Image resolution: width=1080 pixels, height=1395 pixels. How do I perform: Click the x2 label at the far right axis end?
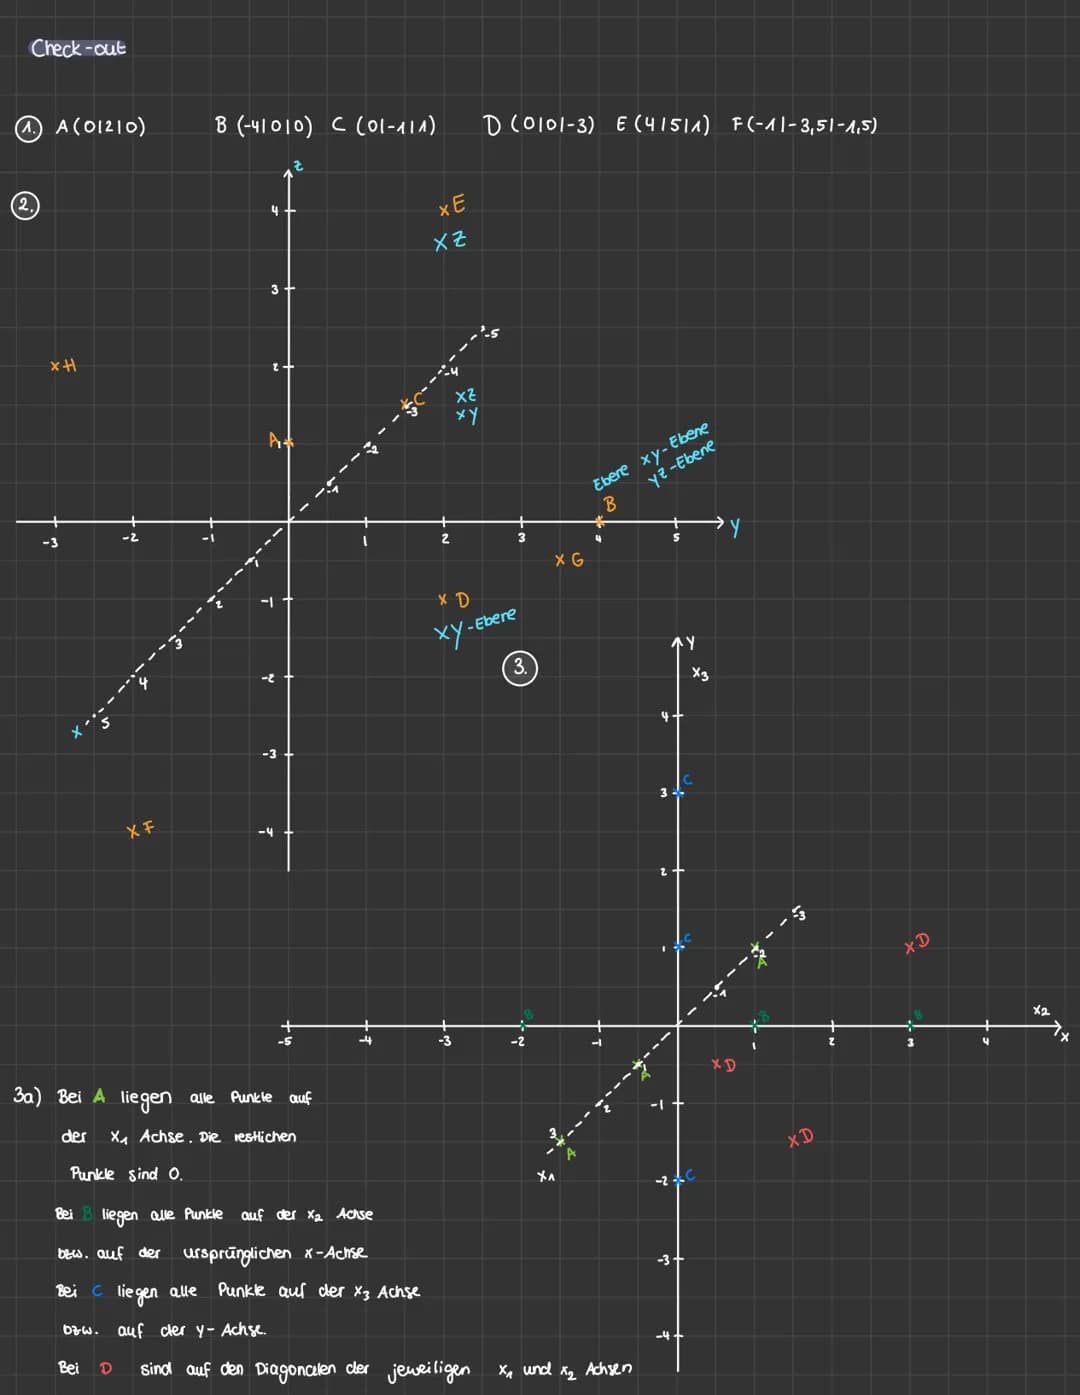click(x=1042, y=1011)
